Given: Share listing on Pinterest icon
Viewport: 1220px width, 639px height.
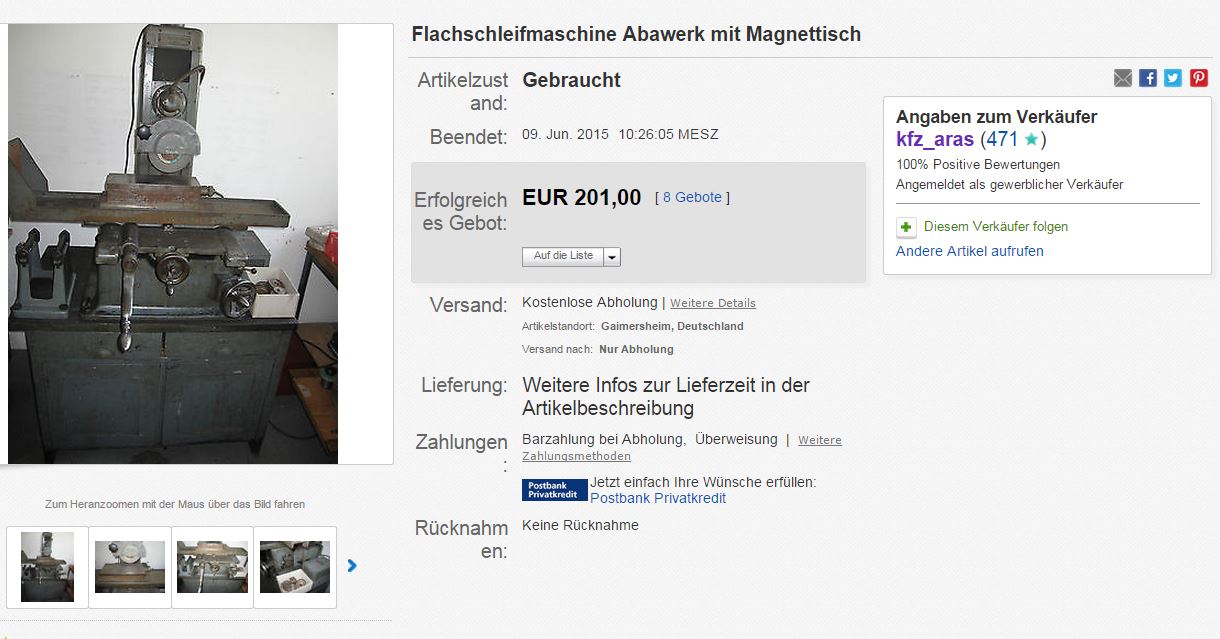Looking at the screenshot, I should tap(1198, 78).
